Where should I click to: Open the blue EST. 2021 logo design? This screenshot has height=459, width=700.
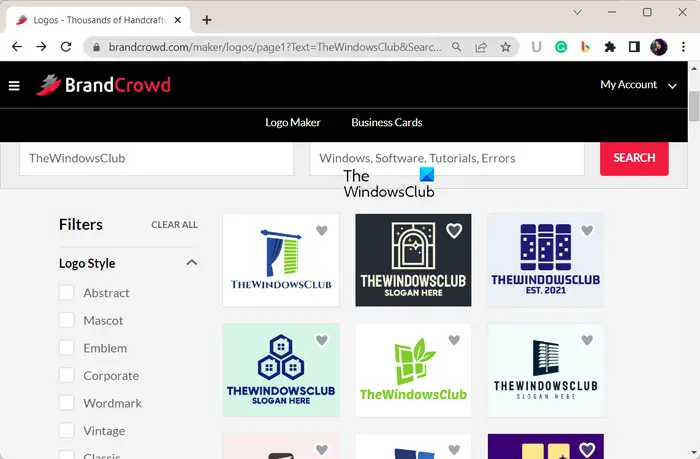tap(546, 260)
